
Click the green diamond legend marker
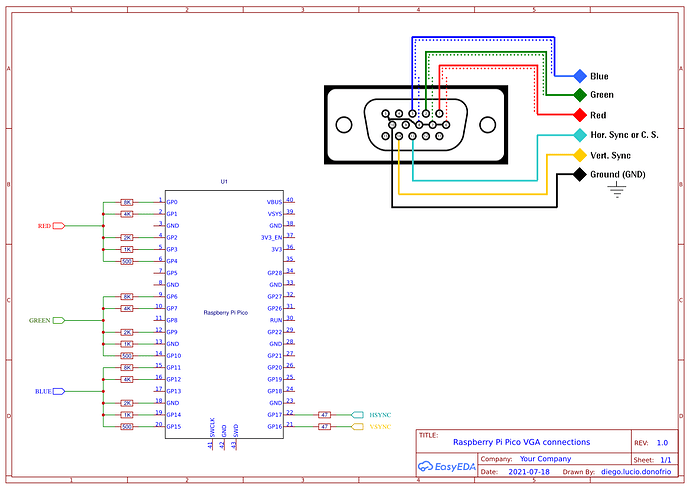[580, 95]
